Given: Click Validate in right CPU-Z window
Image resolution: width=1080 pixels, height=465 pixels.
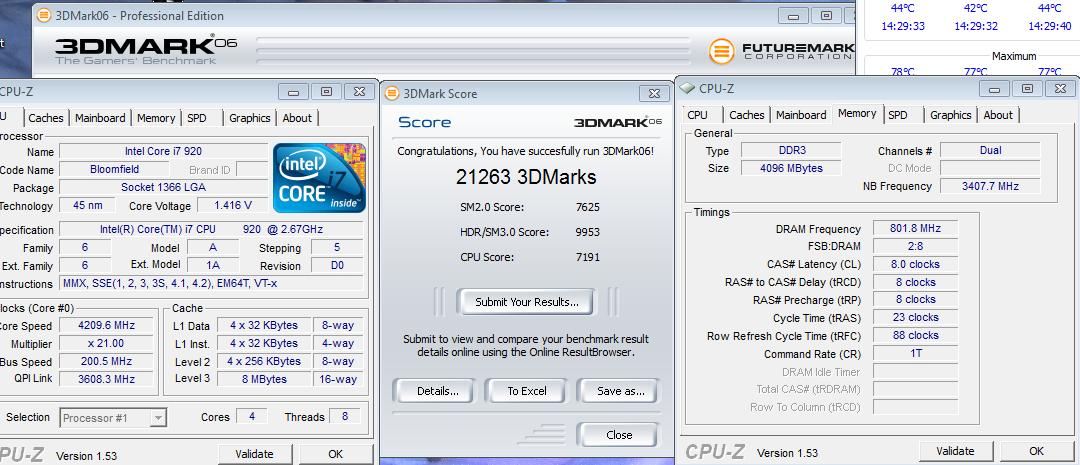Looking at the screenshot, I should [955, 451].
